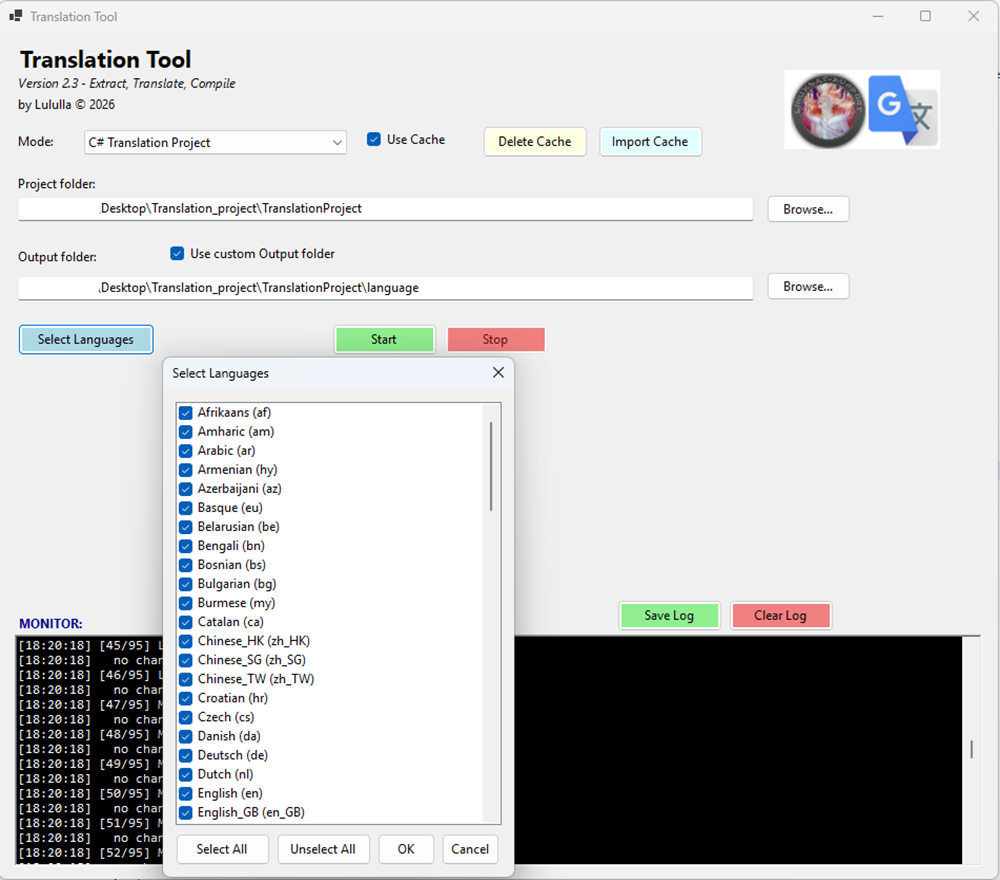Uncheck the Chinese_SG (zh_SG) checkbox
1000x880 pixels.
[x=186, y=660]
